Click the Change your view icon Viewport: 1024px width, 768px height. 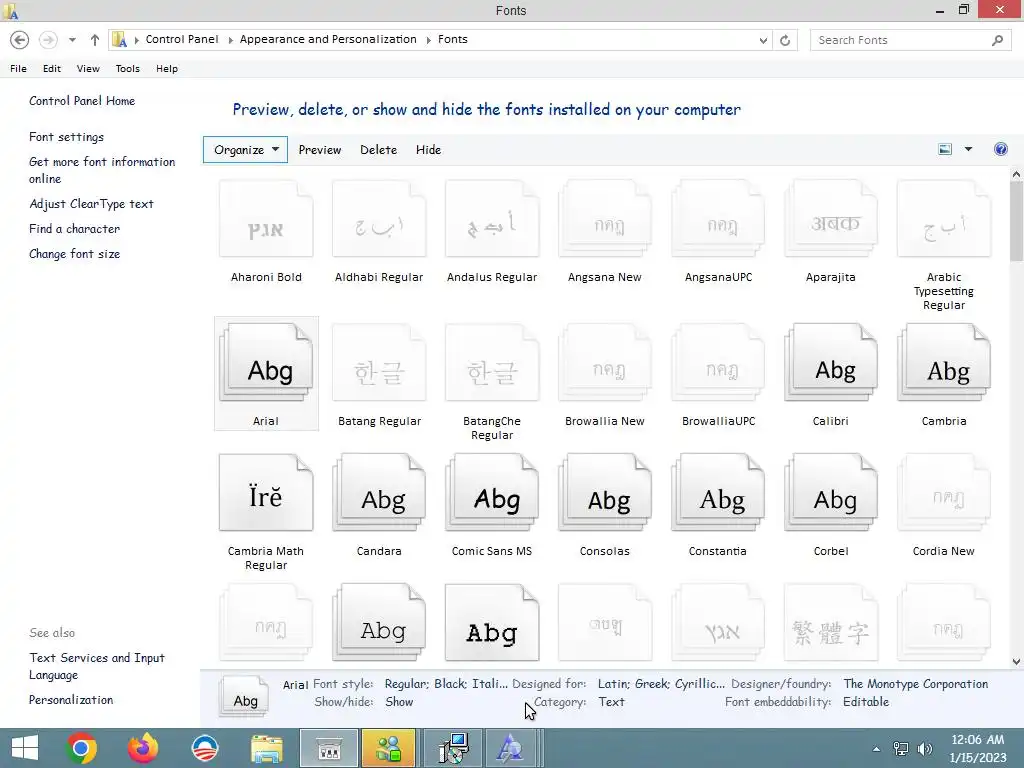point(945,150)
